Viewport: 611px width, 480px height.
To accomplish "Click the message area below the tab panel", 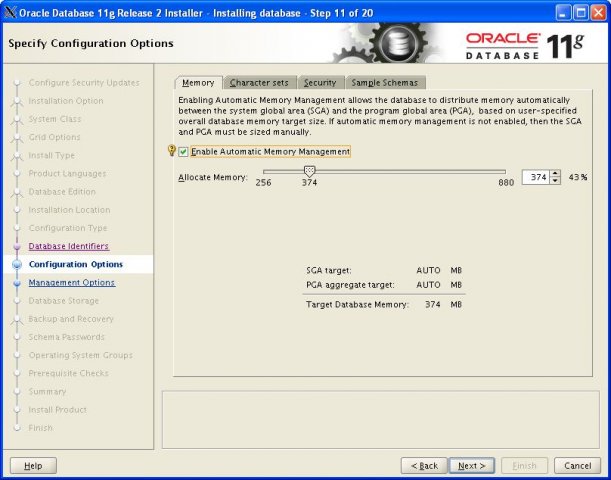I will pos(381,420).
